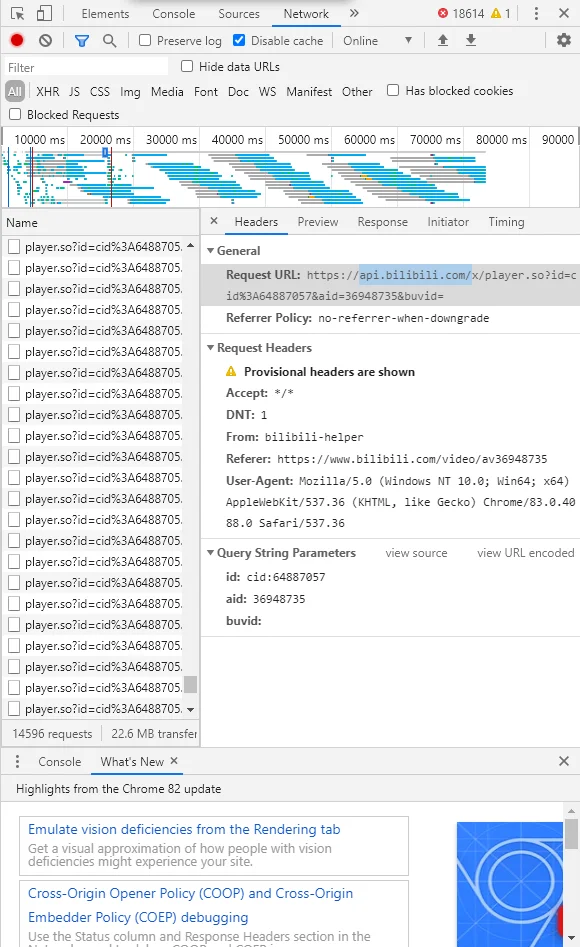Click the 30000 ms marker in timeline overview

[x=171, y=139]
